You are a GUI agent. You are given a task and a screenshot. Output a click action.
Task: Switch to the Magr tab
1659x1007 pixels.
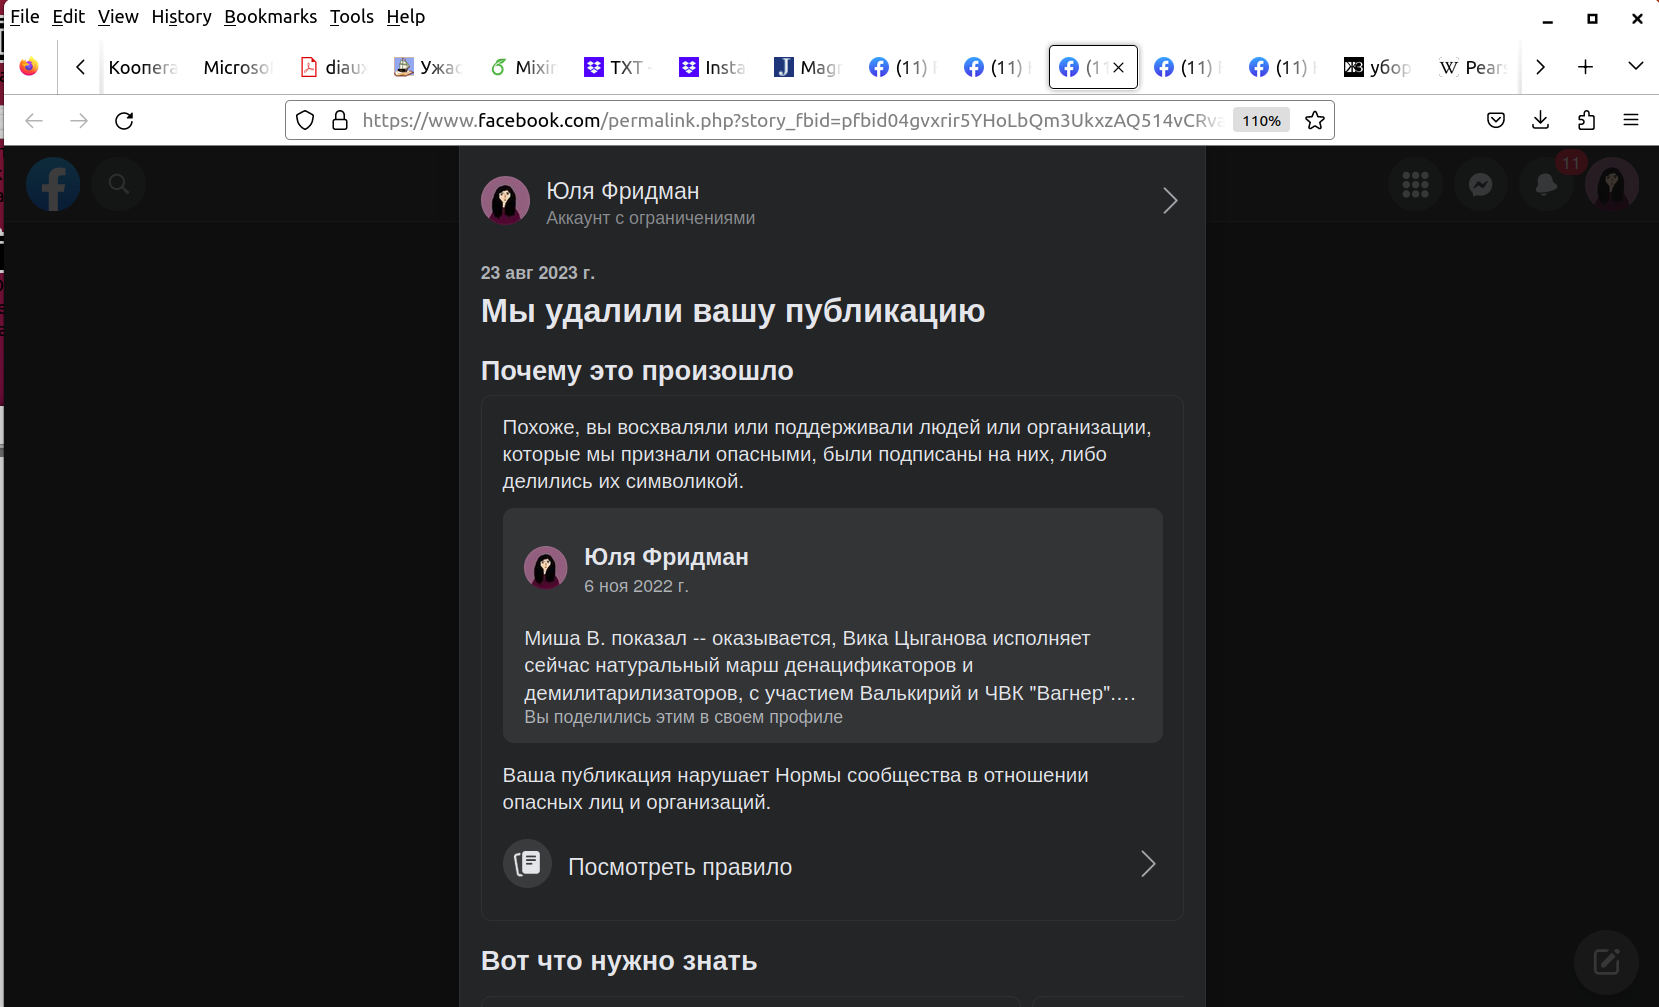point(808,67)
